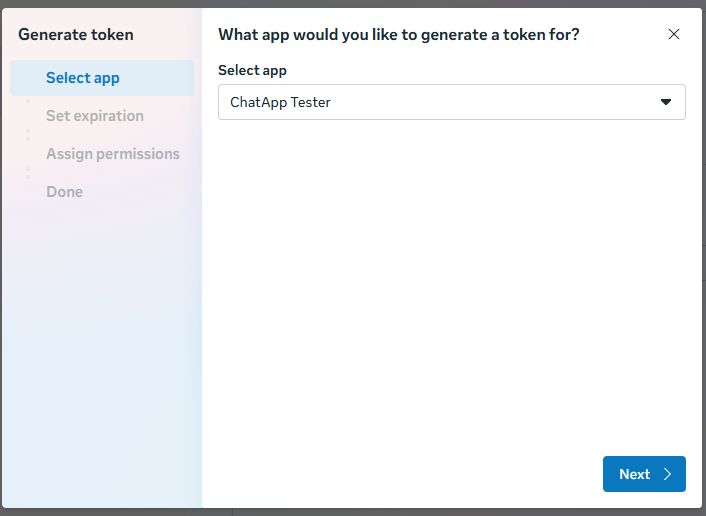Click the 'What app would you like' heading
This screenshot has width=706, height=516.
pyautogui.click(x=399, y=34)
